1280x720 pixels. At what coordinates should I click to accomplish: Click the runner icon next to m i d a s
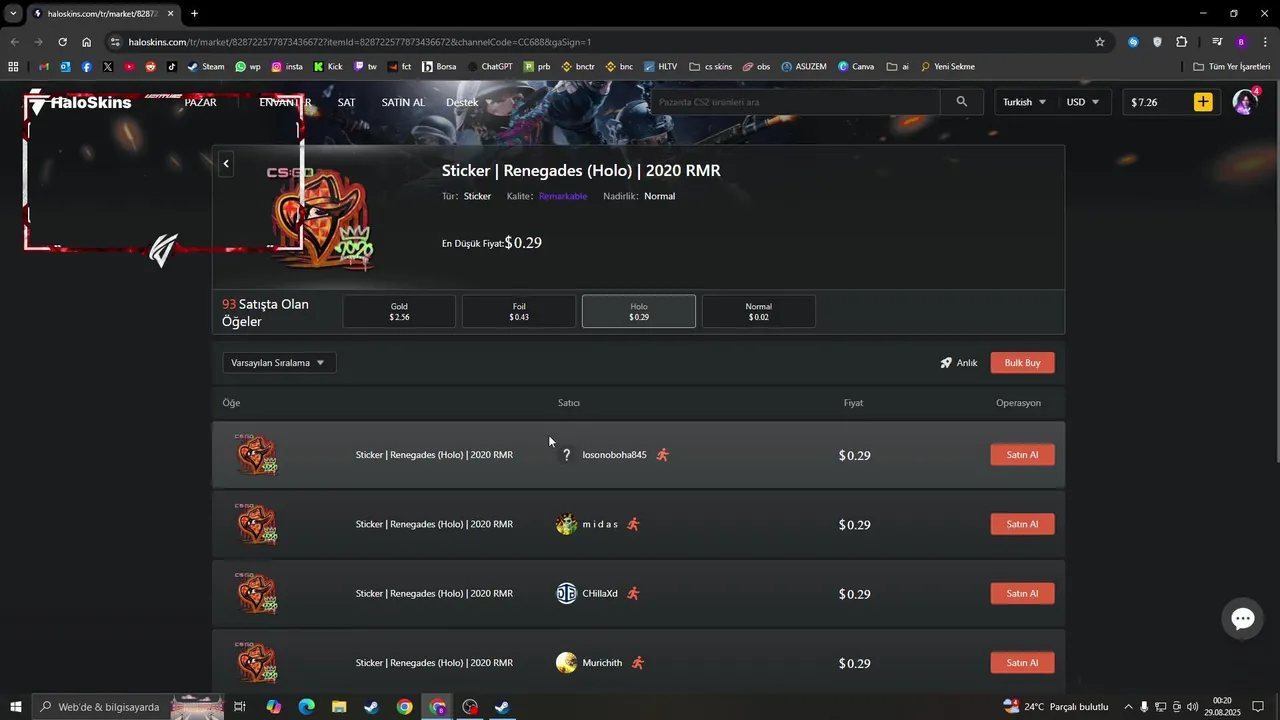pyautogui.click(x=633, y=524)
